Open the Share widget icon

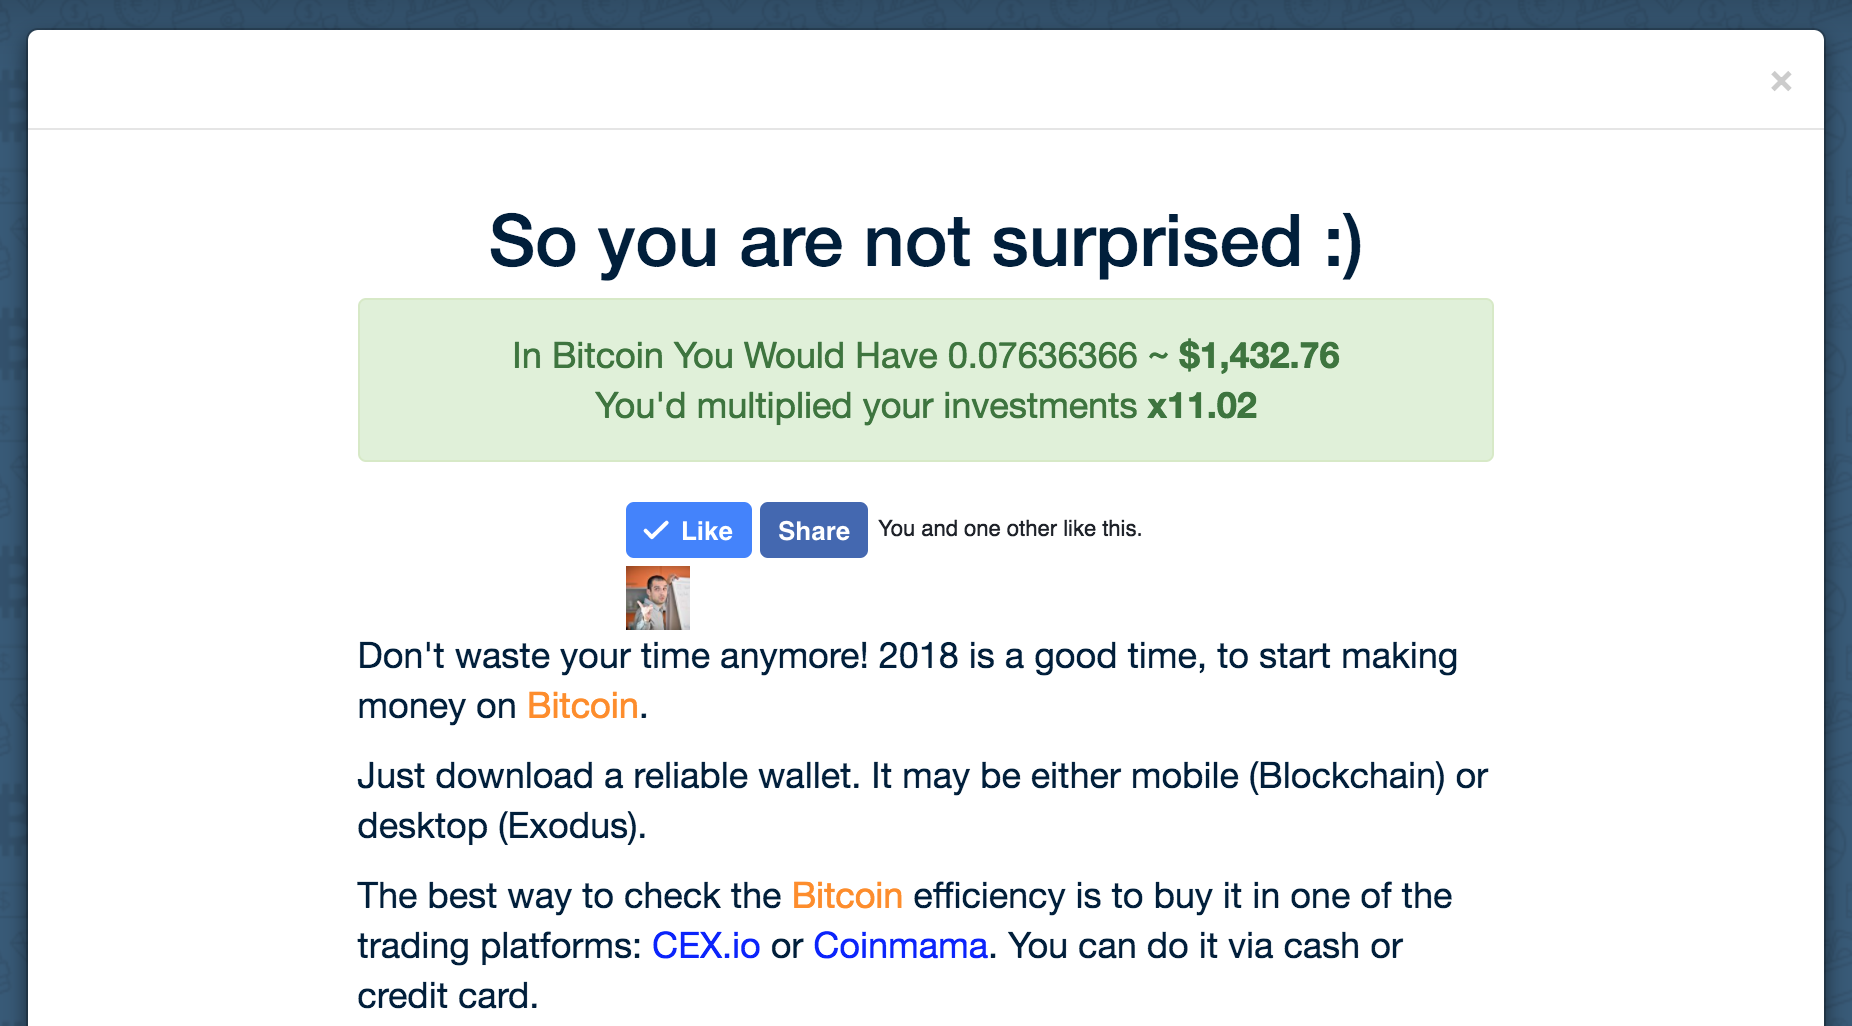pyautogui.click(x=813, y=530)
